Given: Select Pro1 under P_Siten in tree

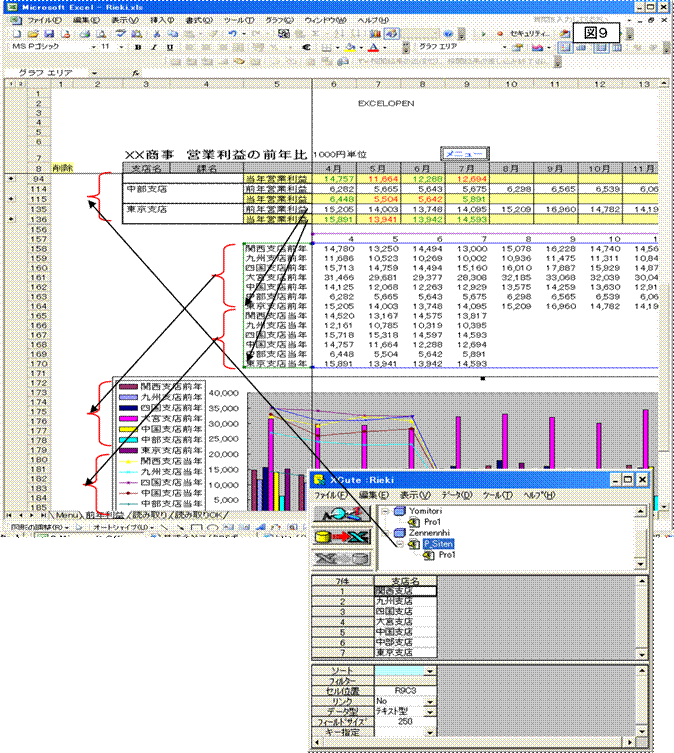Looking at the screenshot, I should (446, 555).
